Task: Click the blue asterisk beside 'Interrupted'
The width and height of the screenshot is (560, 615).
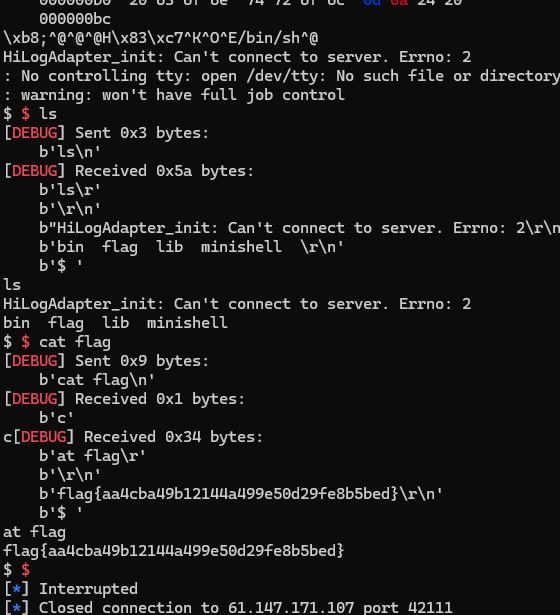Action: (16, 589)
